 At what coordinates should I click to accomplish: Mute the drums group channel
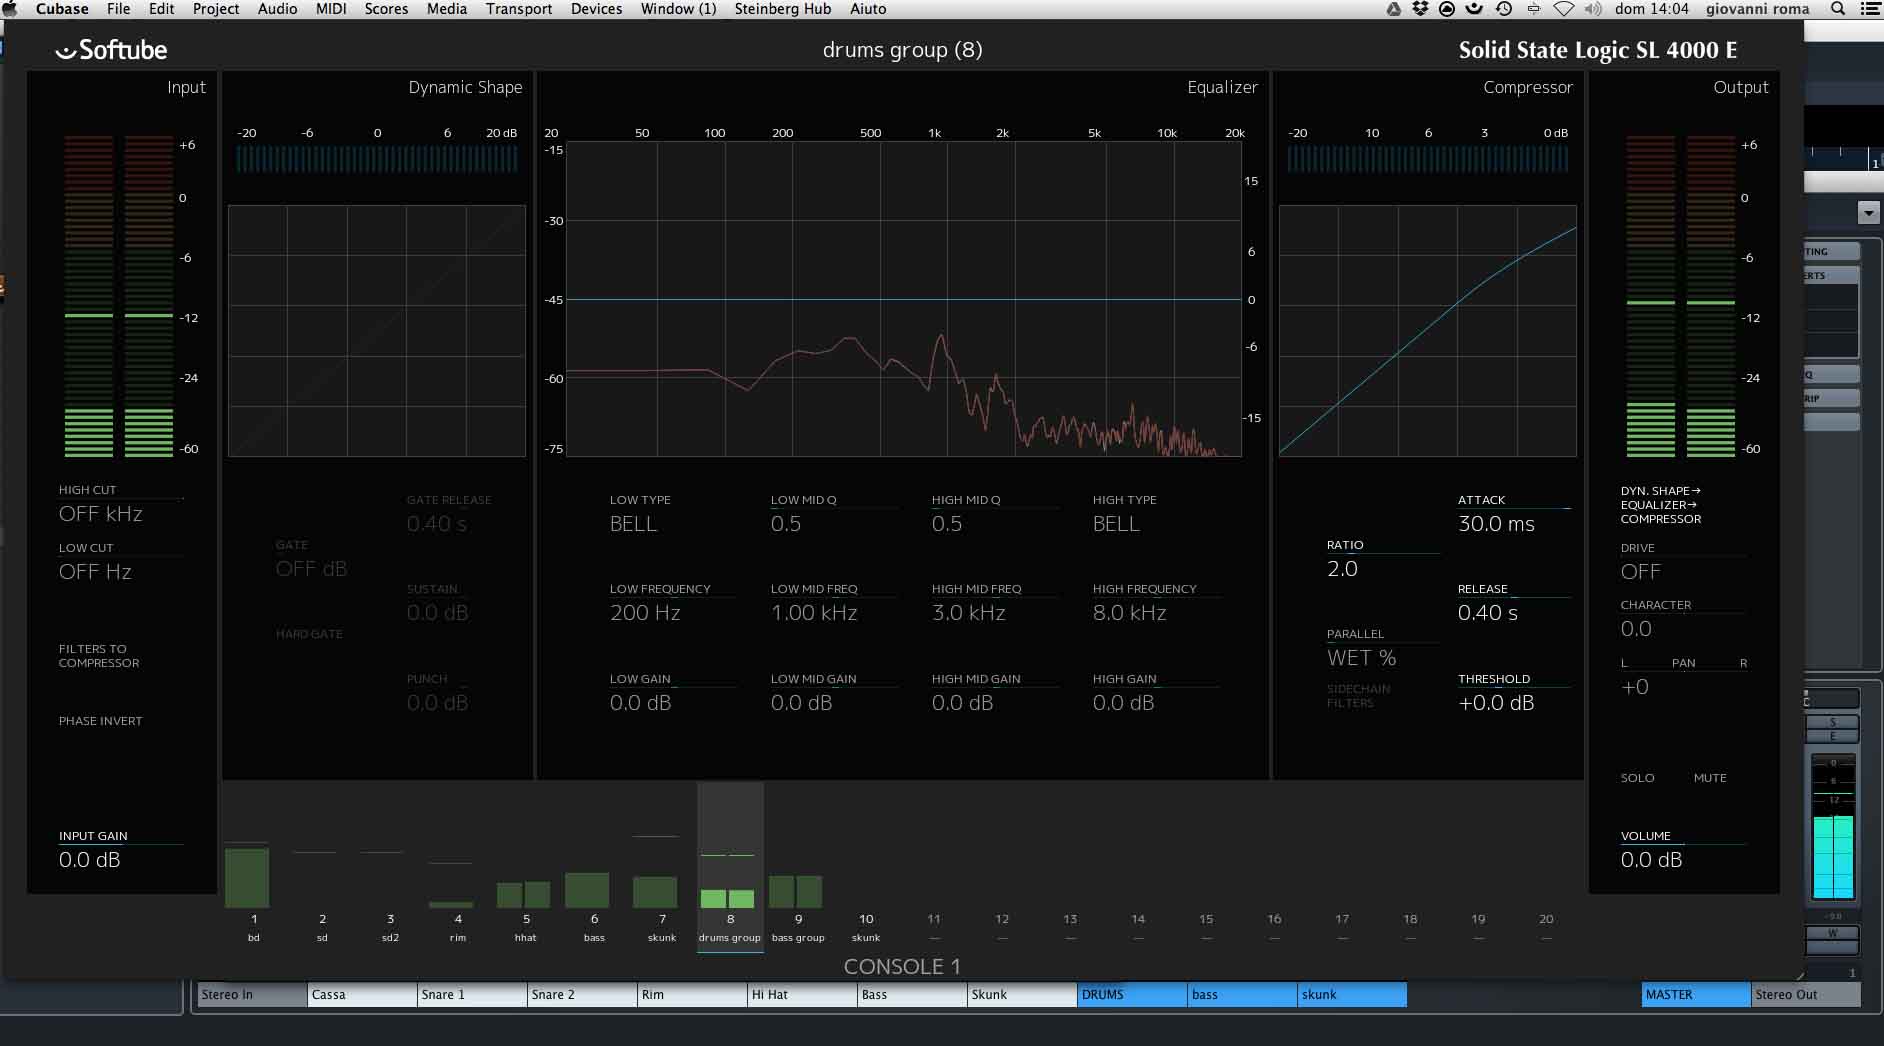(1709, 778)
